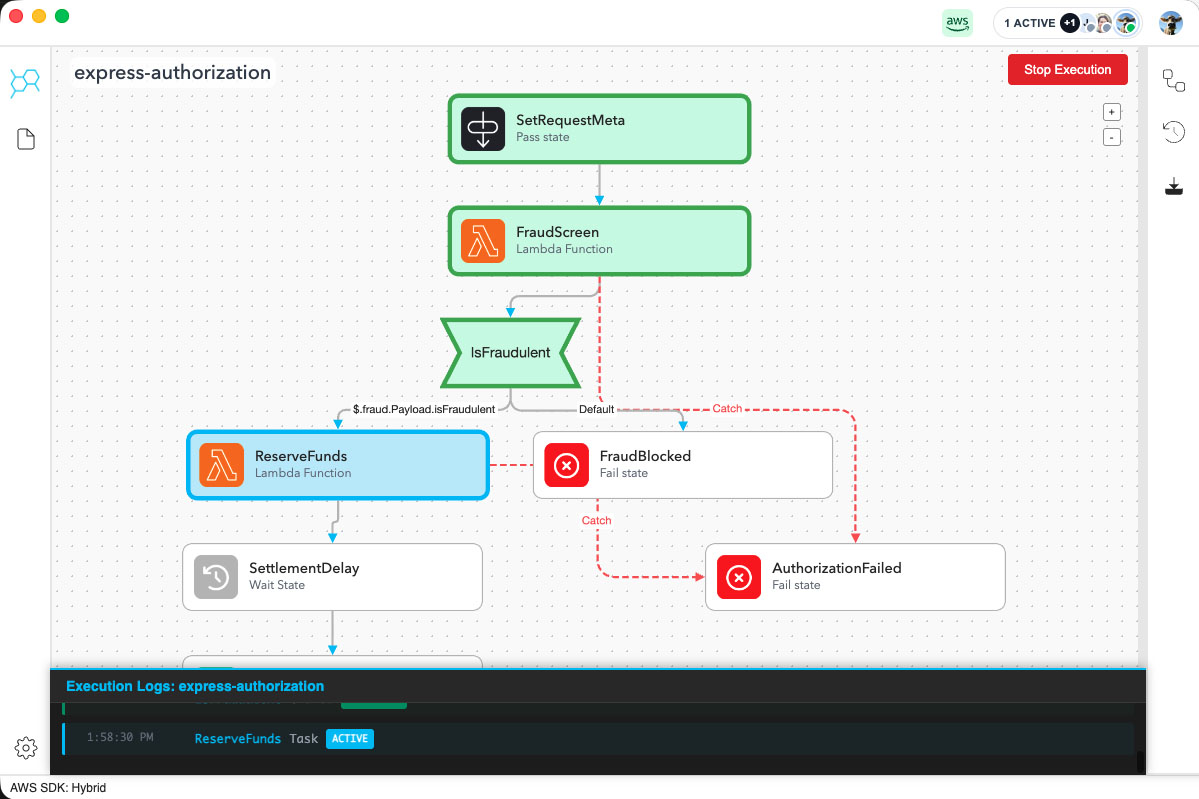Click the fail icon on FraudBlocked
Image resolution: width=1199 pixels, height=799 pixels.
pyautogui.click(x=567, y=465)
